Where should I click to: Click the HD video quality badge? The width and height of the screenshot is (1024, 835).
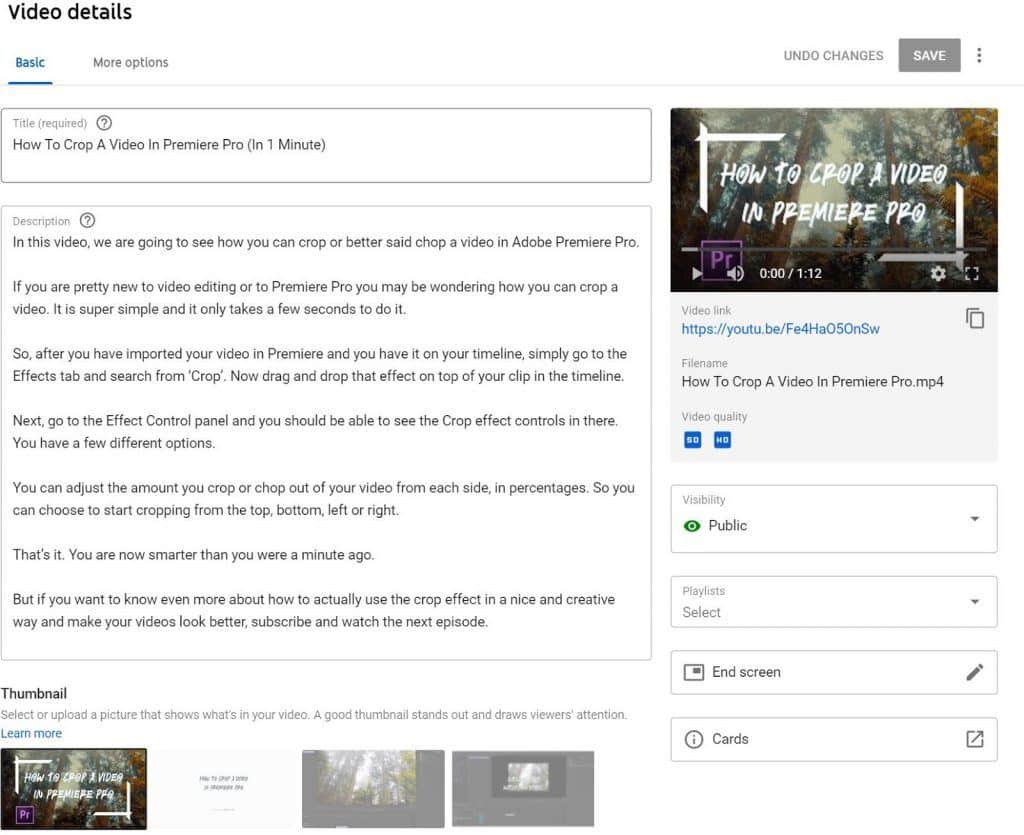[x=722, y=440]
